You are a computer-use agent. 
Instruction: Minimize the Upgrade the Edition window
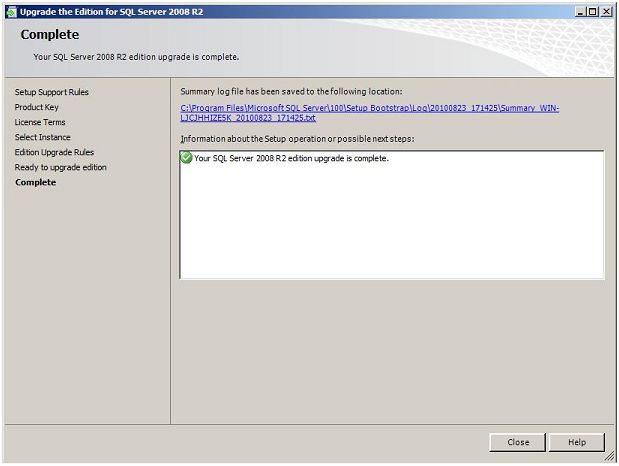click(x=580, y=12)
